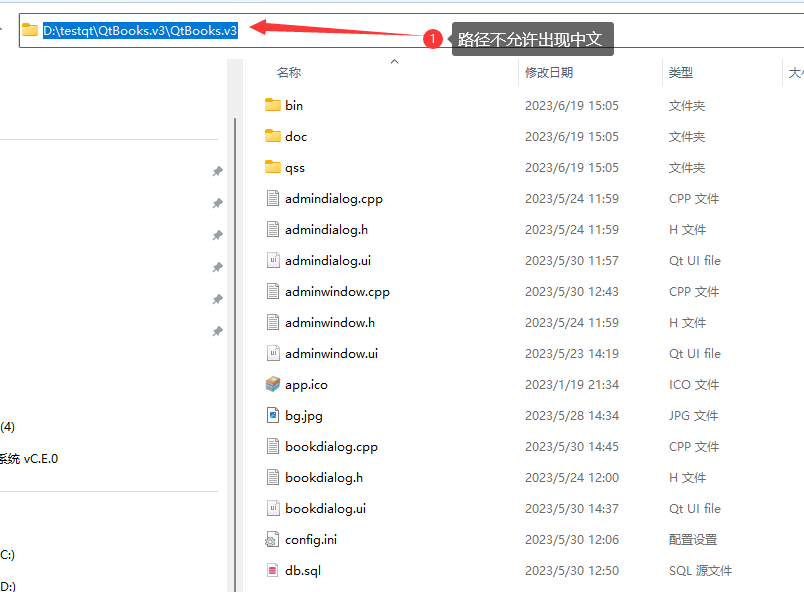Image resolution: width=804 pixels, height=592 pixels.
Task: Sort files by the 修改日期 column header
Action: pos(549,73)
